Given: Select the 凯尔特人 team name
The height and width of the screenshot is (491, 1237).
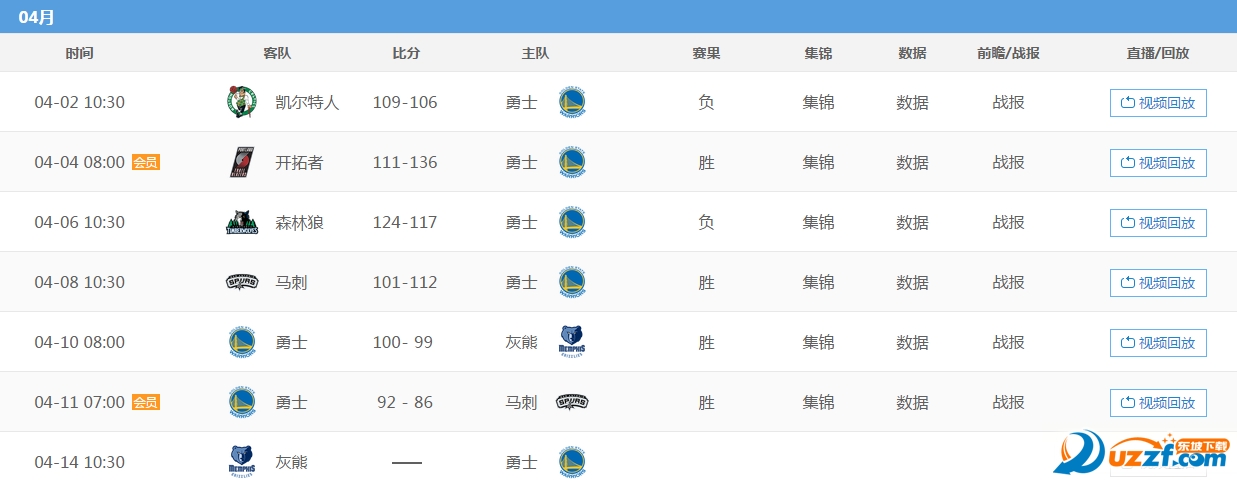Looking at the screenshot, I should pyautogui.click(x=307, y=102).
